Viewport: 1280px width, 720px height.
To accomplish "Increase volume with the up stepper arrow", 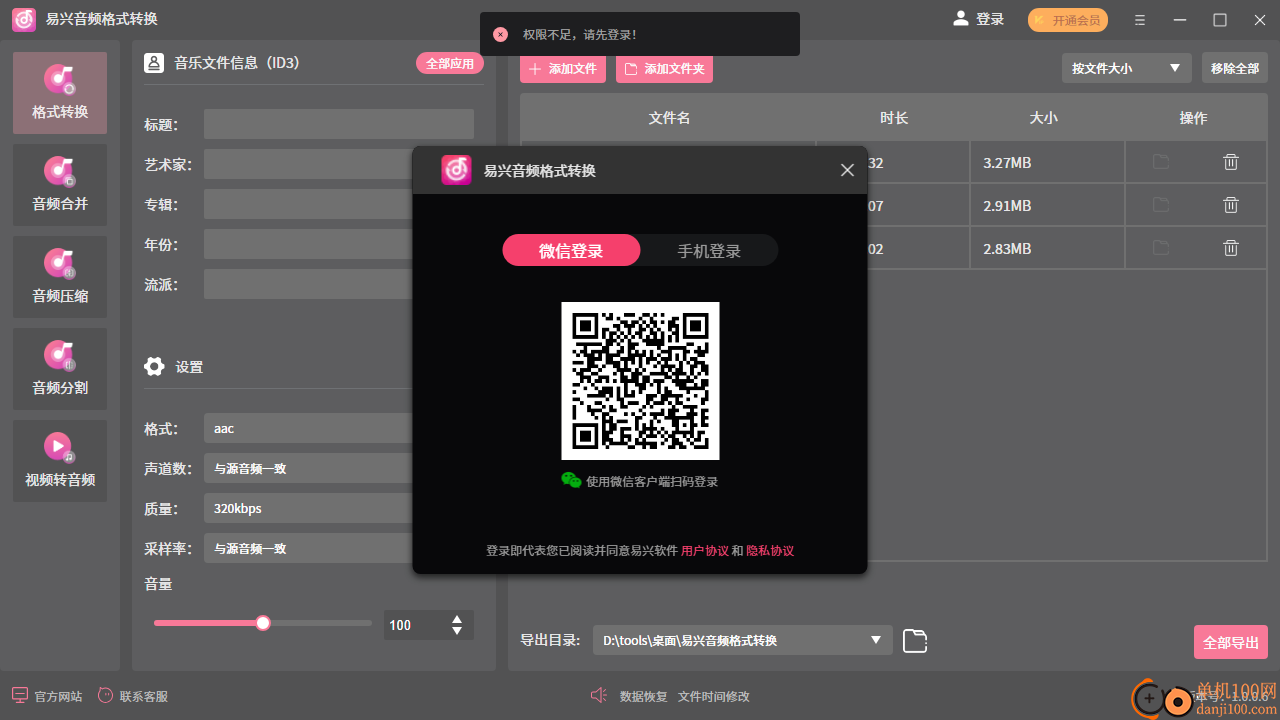I will [457, 619].
